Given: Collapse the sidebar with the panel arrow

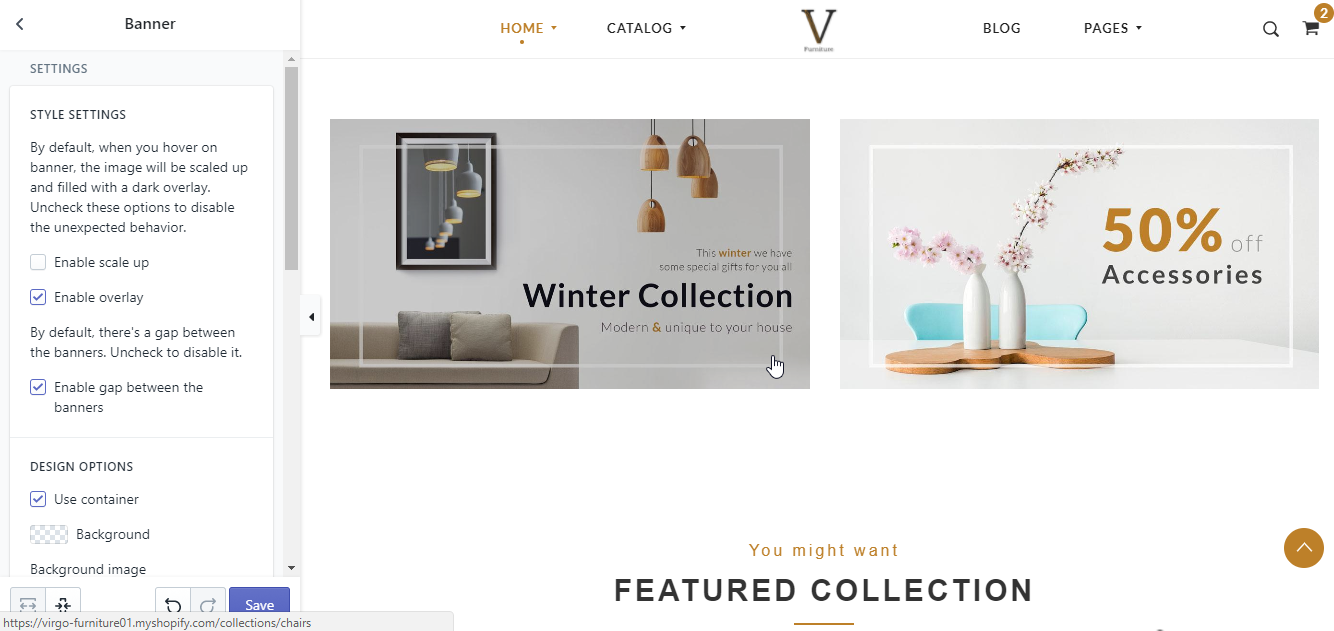Looking at the screenshot, I should (x=311, y=317).
